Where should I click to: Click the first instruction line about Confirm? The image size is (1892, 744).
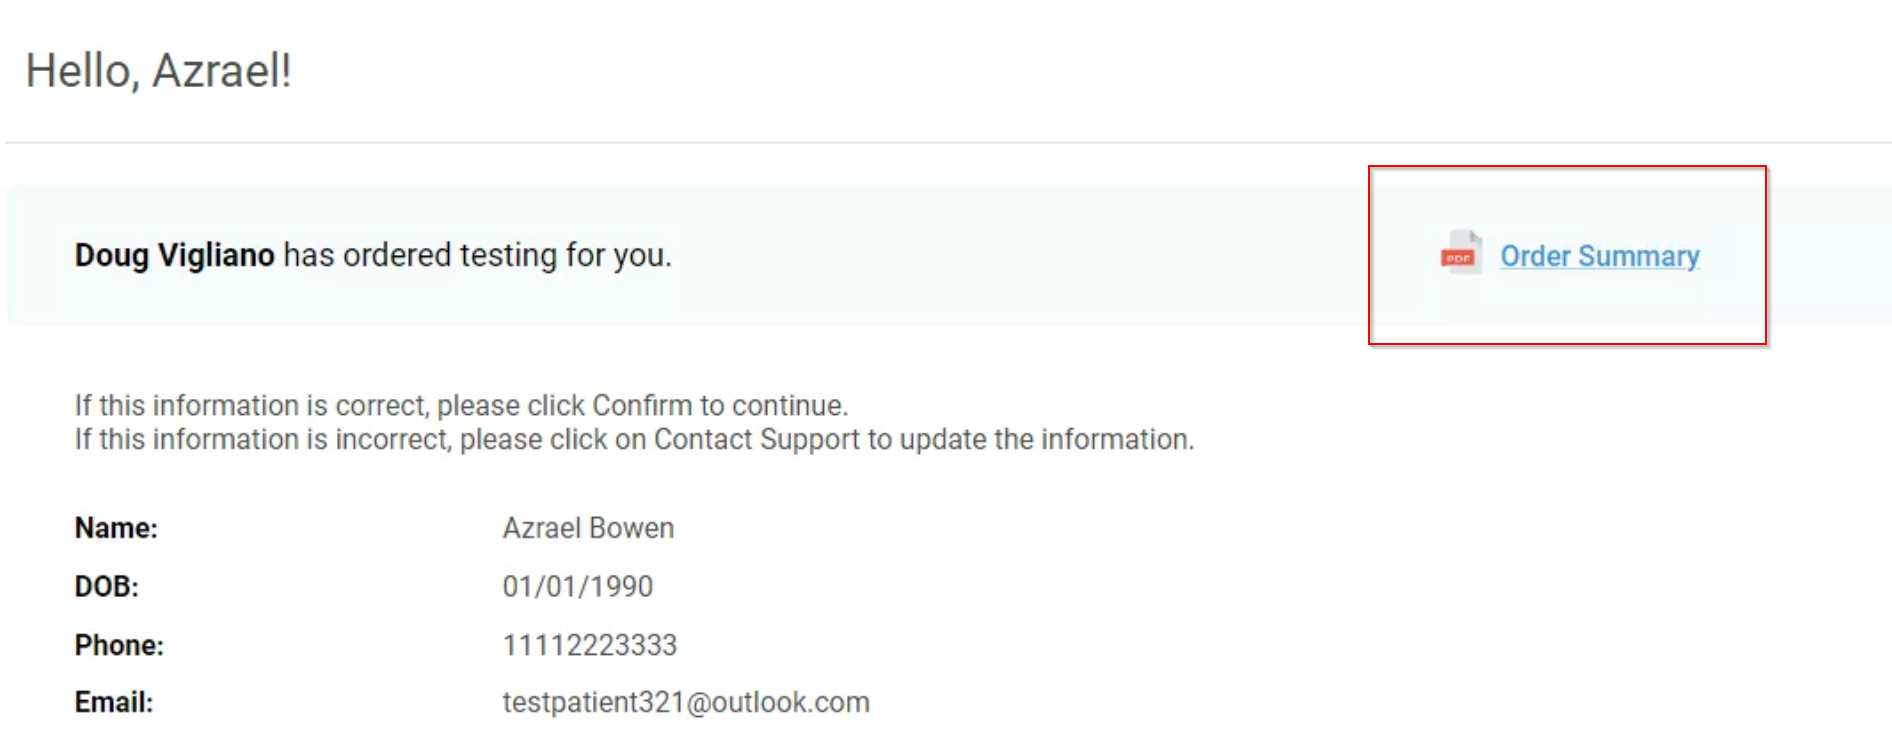coord(461,405)
